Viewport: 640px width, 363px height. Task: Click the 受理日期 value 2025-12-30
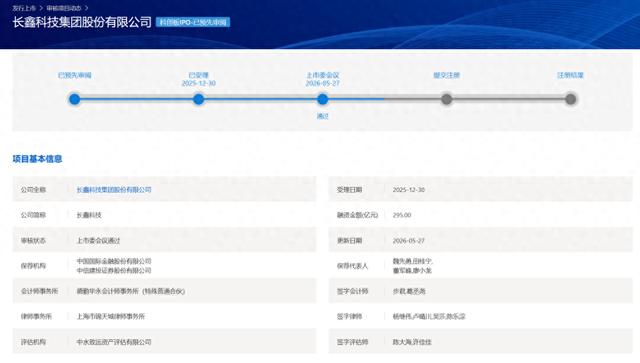[x=409, y=190]
